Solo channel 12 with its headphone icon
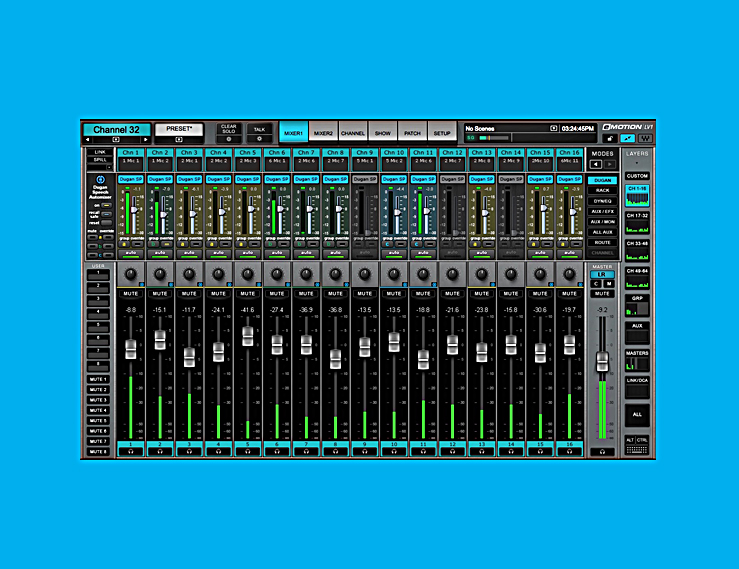739x569 pixels. pos(452,452)
